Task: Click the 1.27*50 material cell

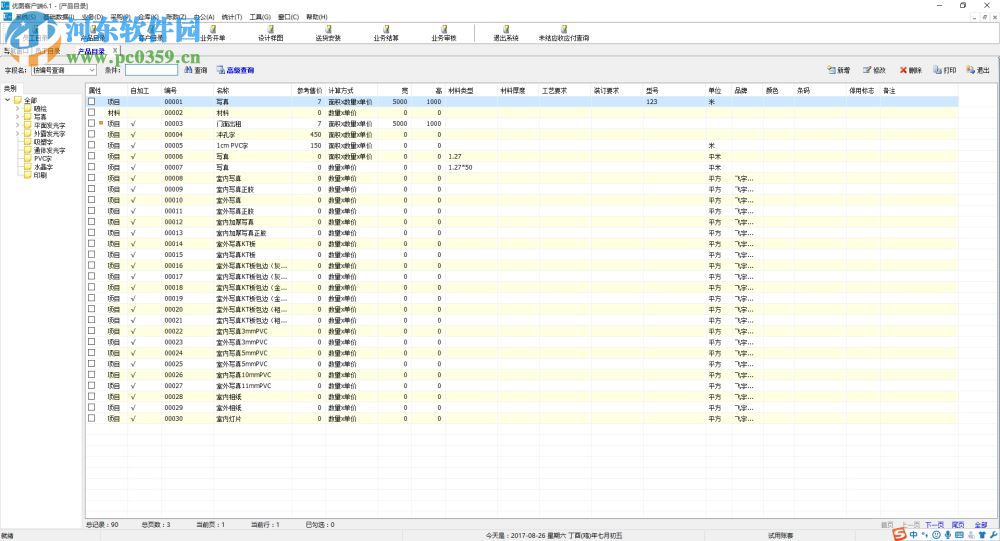Action: 460,167
